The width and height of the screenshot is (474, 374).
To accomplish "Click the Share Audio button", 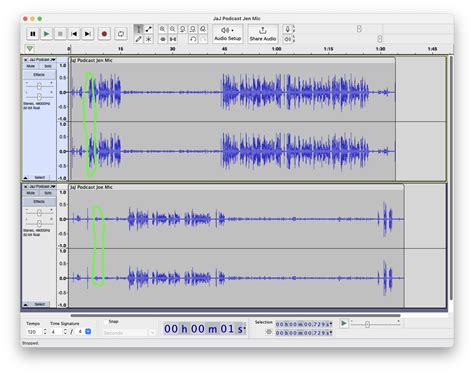I will click(x=263, y=34).
